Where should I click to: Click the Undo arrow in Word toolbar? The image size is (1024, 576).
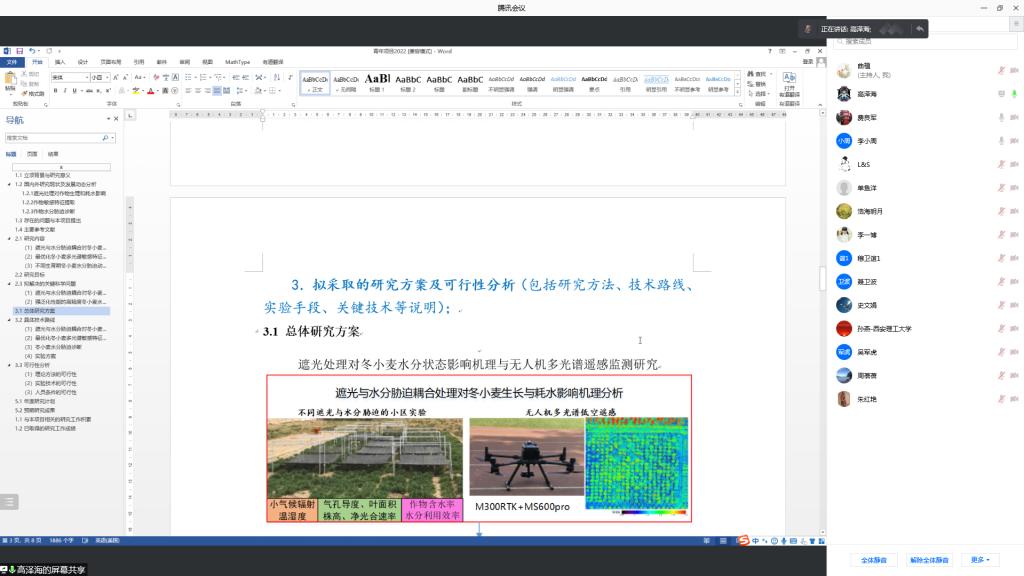(x=33, y=50)
